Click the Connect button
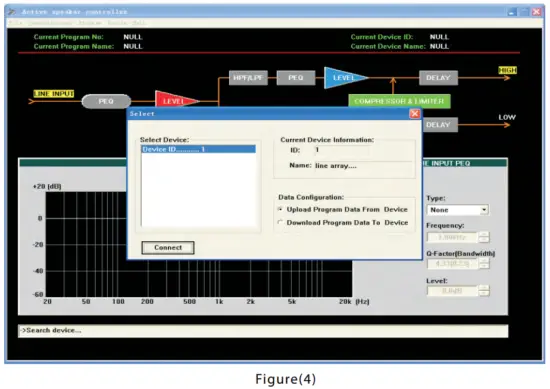 click(168, 248)
